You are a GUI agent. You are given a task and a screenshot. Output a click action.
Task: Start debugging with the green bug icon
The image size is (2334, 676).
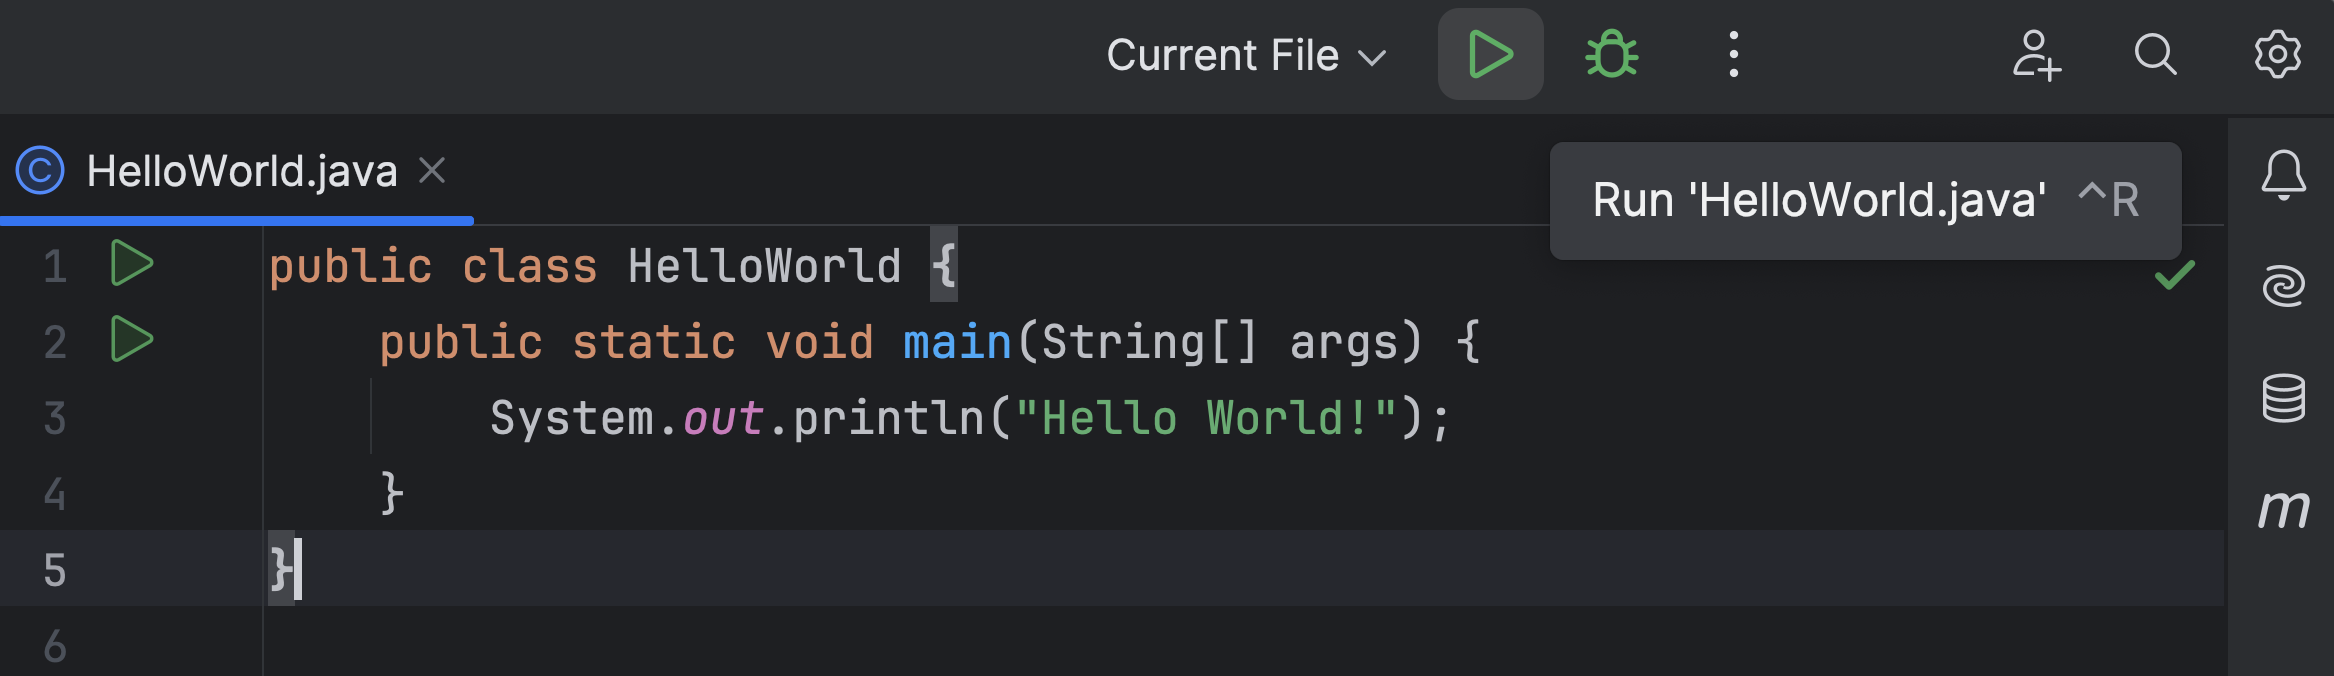pos(1611,55)
